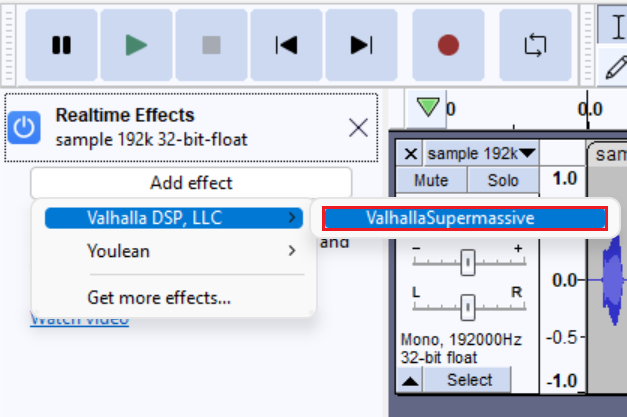Click the red Record button
Screen dimensions: 627x417
coord(448,45)
